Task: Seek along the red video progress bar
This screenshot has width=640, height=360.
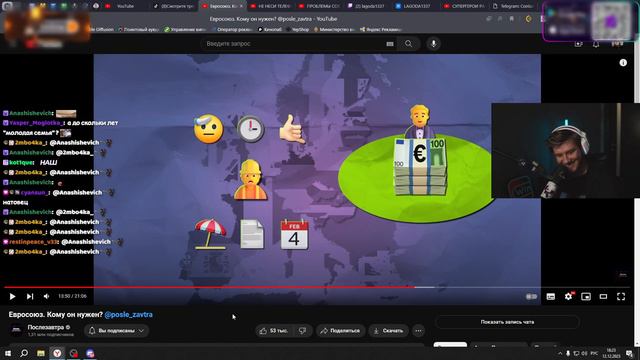Action: point(209,287)
